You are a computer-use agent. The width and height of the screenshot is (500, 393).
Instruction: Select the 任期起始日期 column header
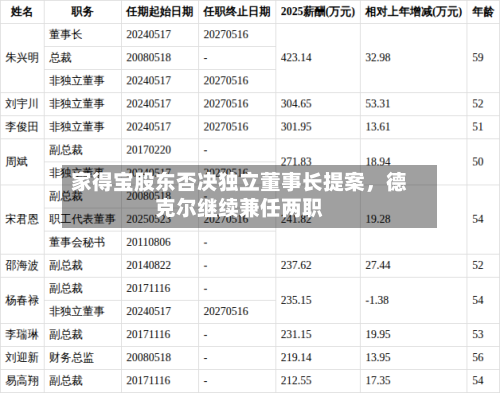(160, 12)
